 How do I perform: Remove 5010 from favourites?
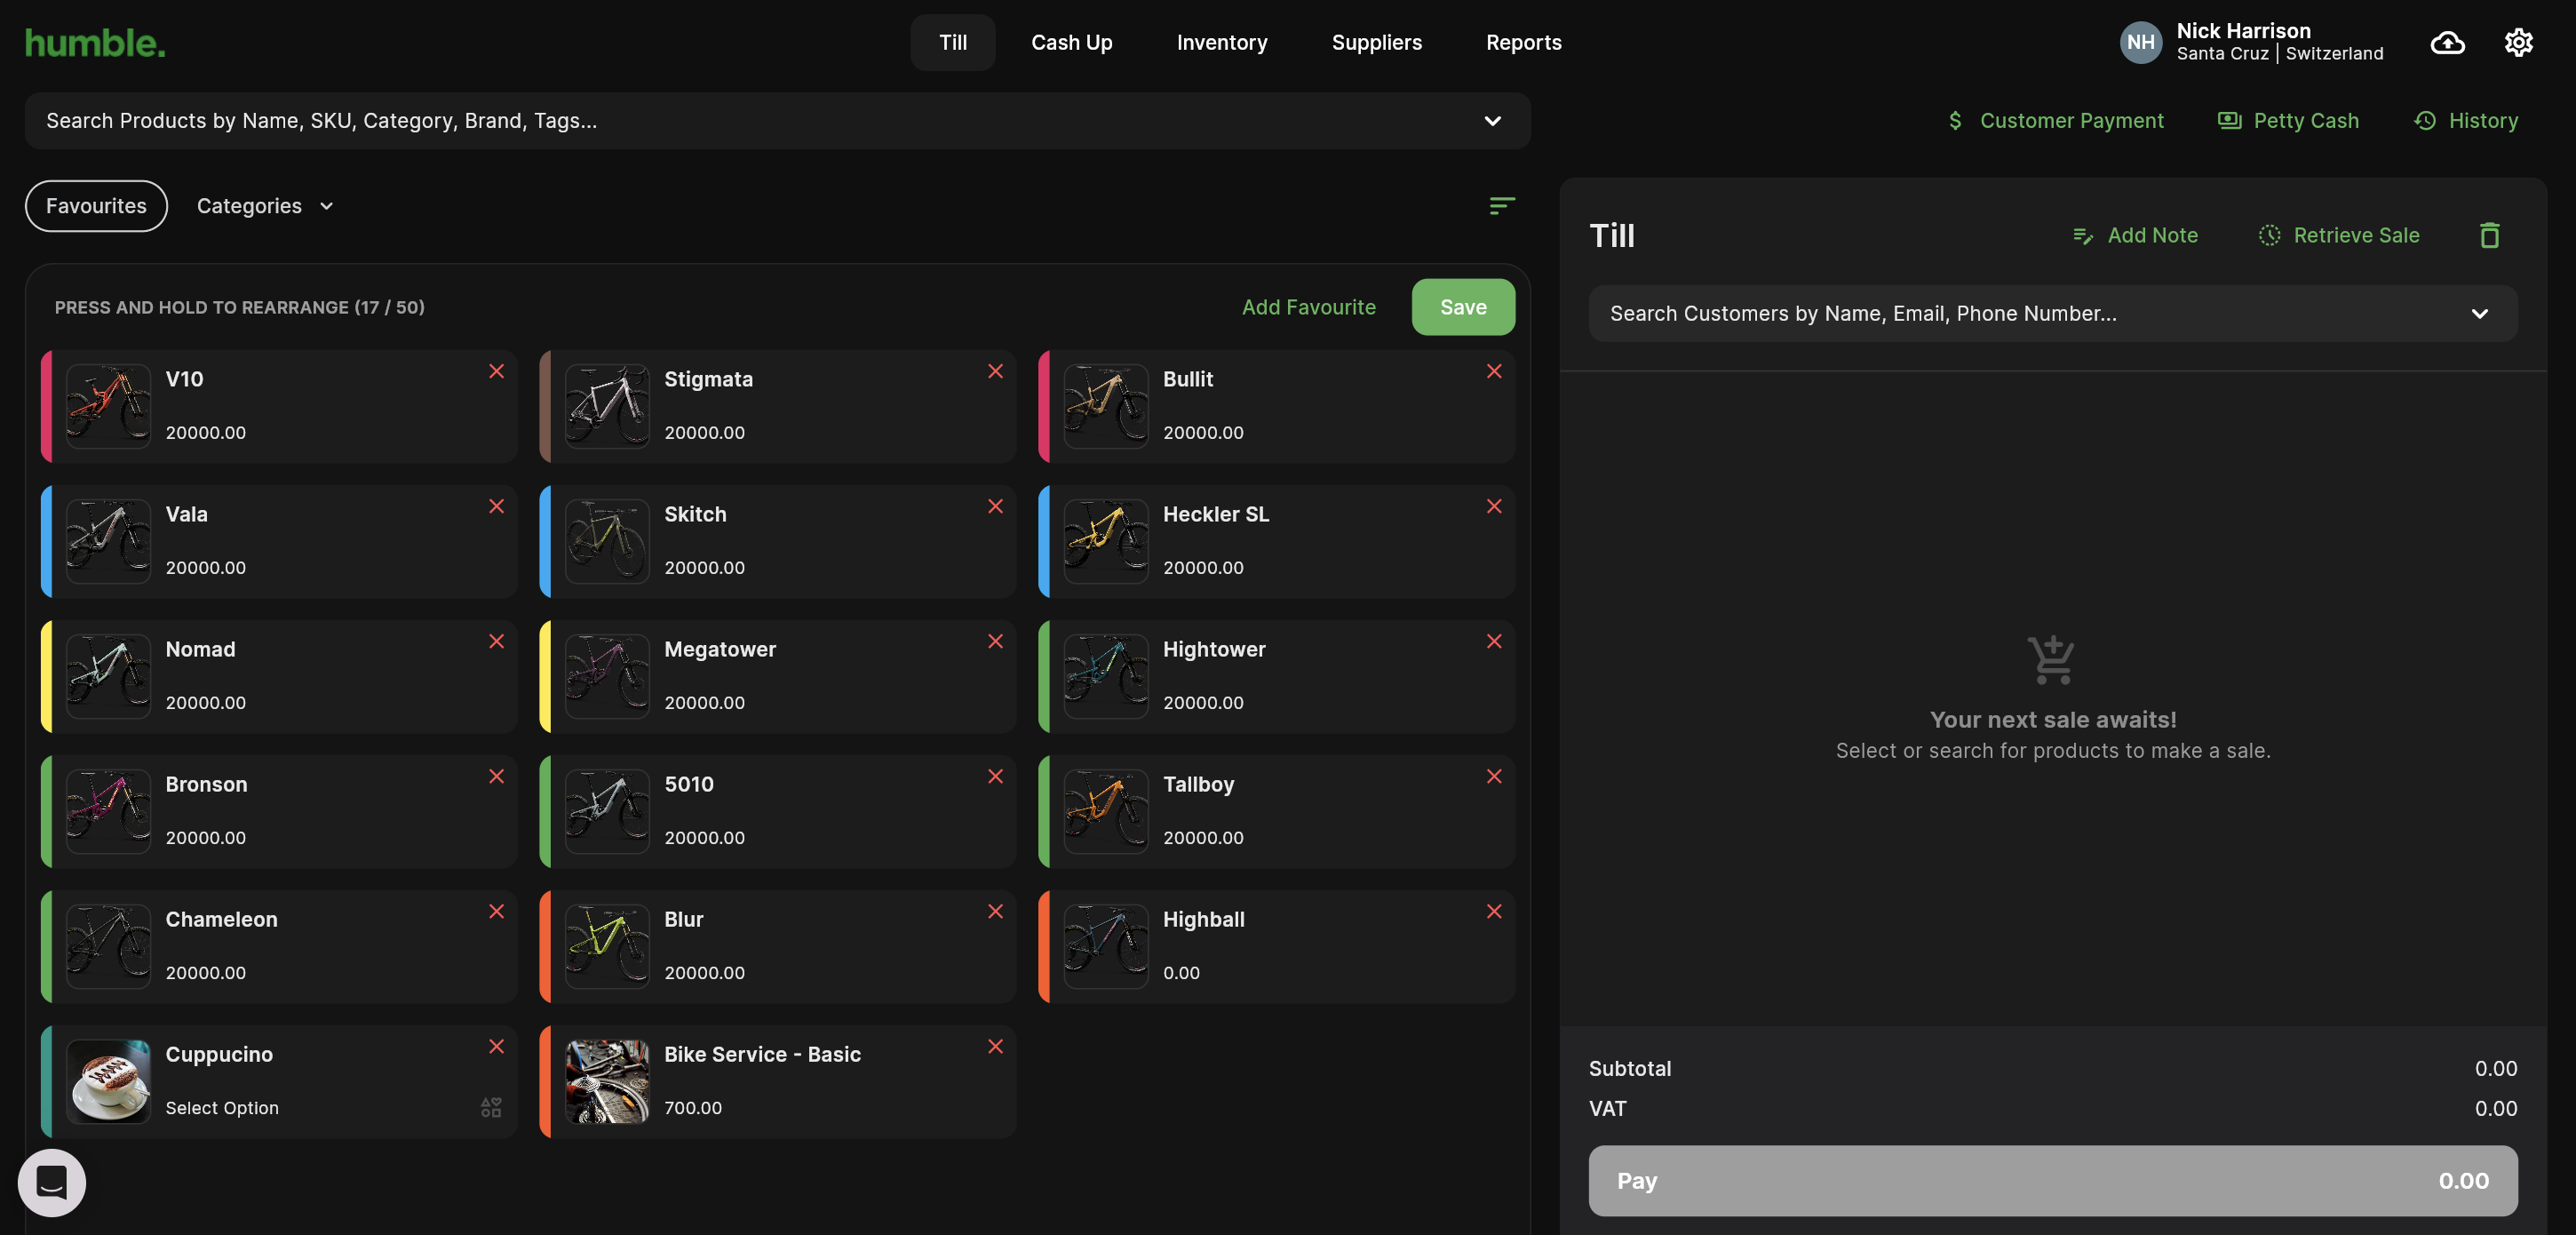coord(995,776)
